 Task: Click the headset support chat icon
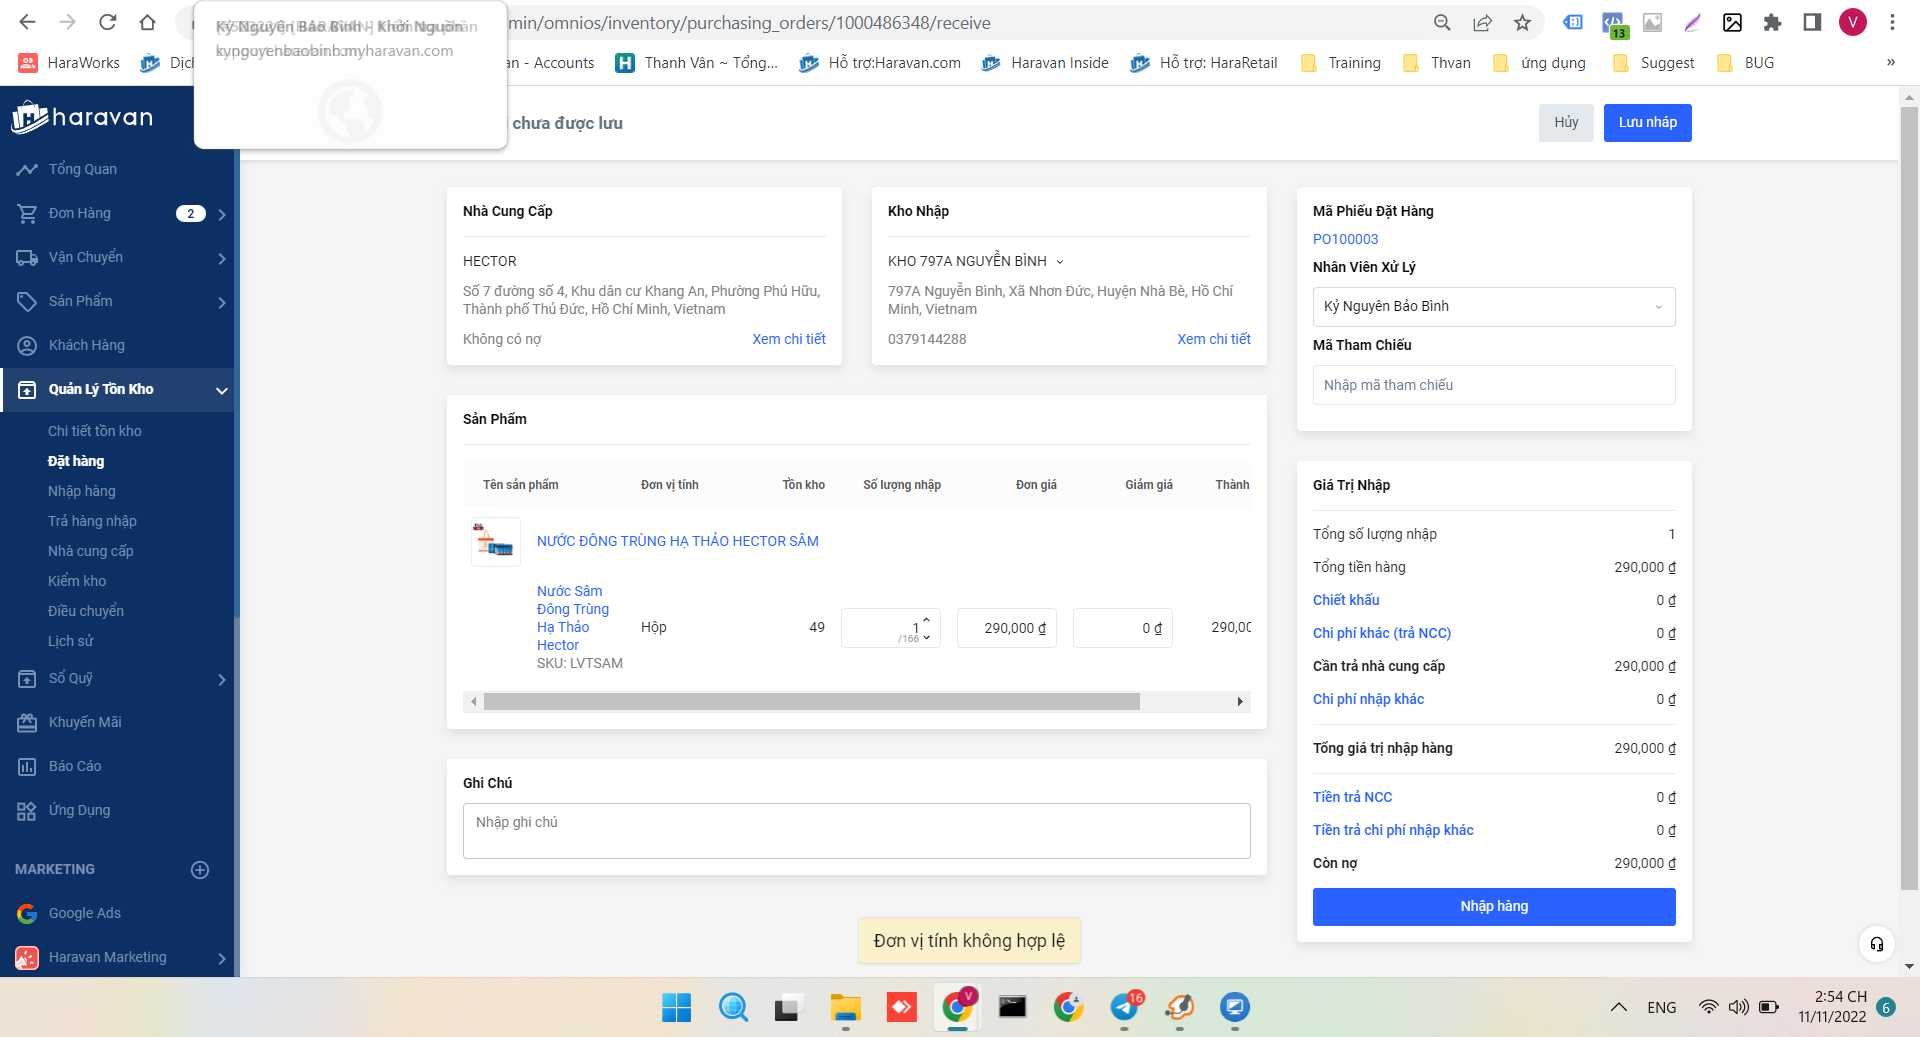1876,944
